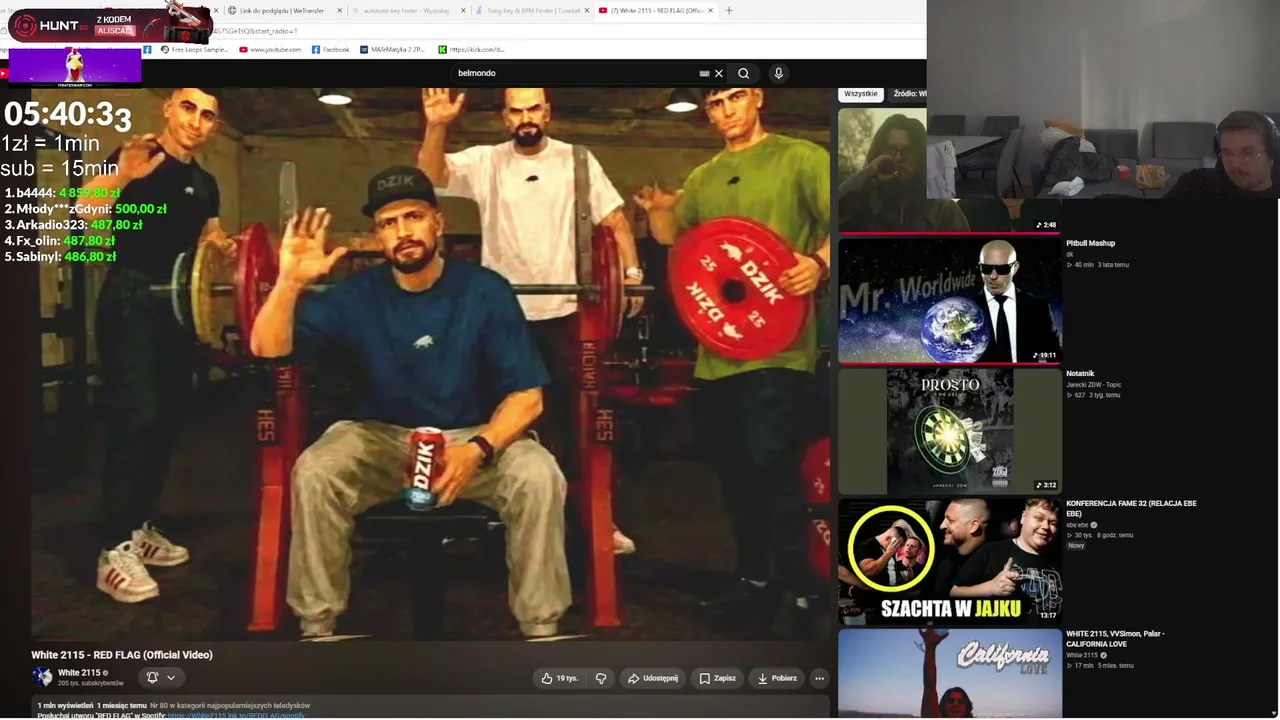Open the www.youtube.com bookmark

click(x=270, y=49)
